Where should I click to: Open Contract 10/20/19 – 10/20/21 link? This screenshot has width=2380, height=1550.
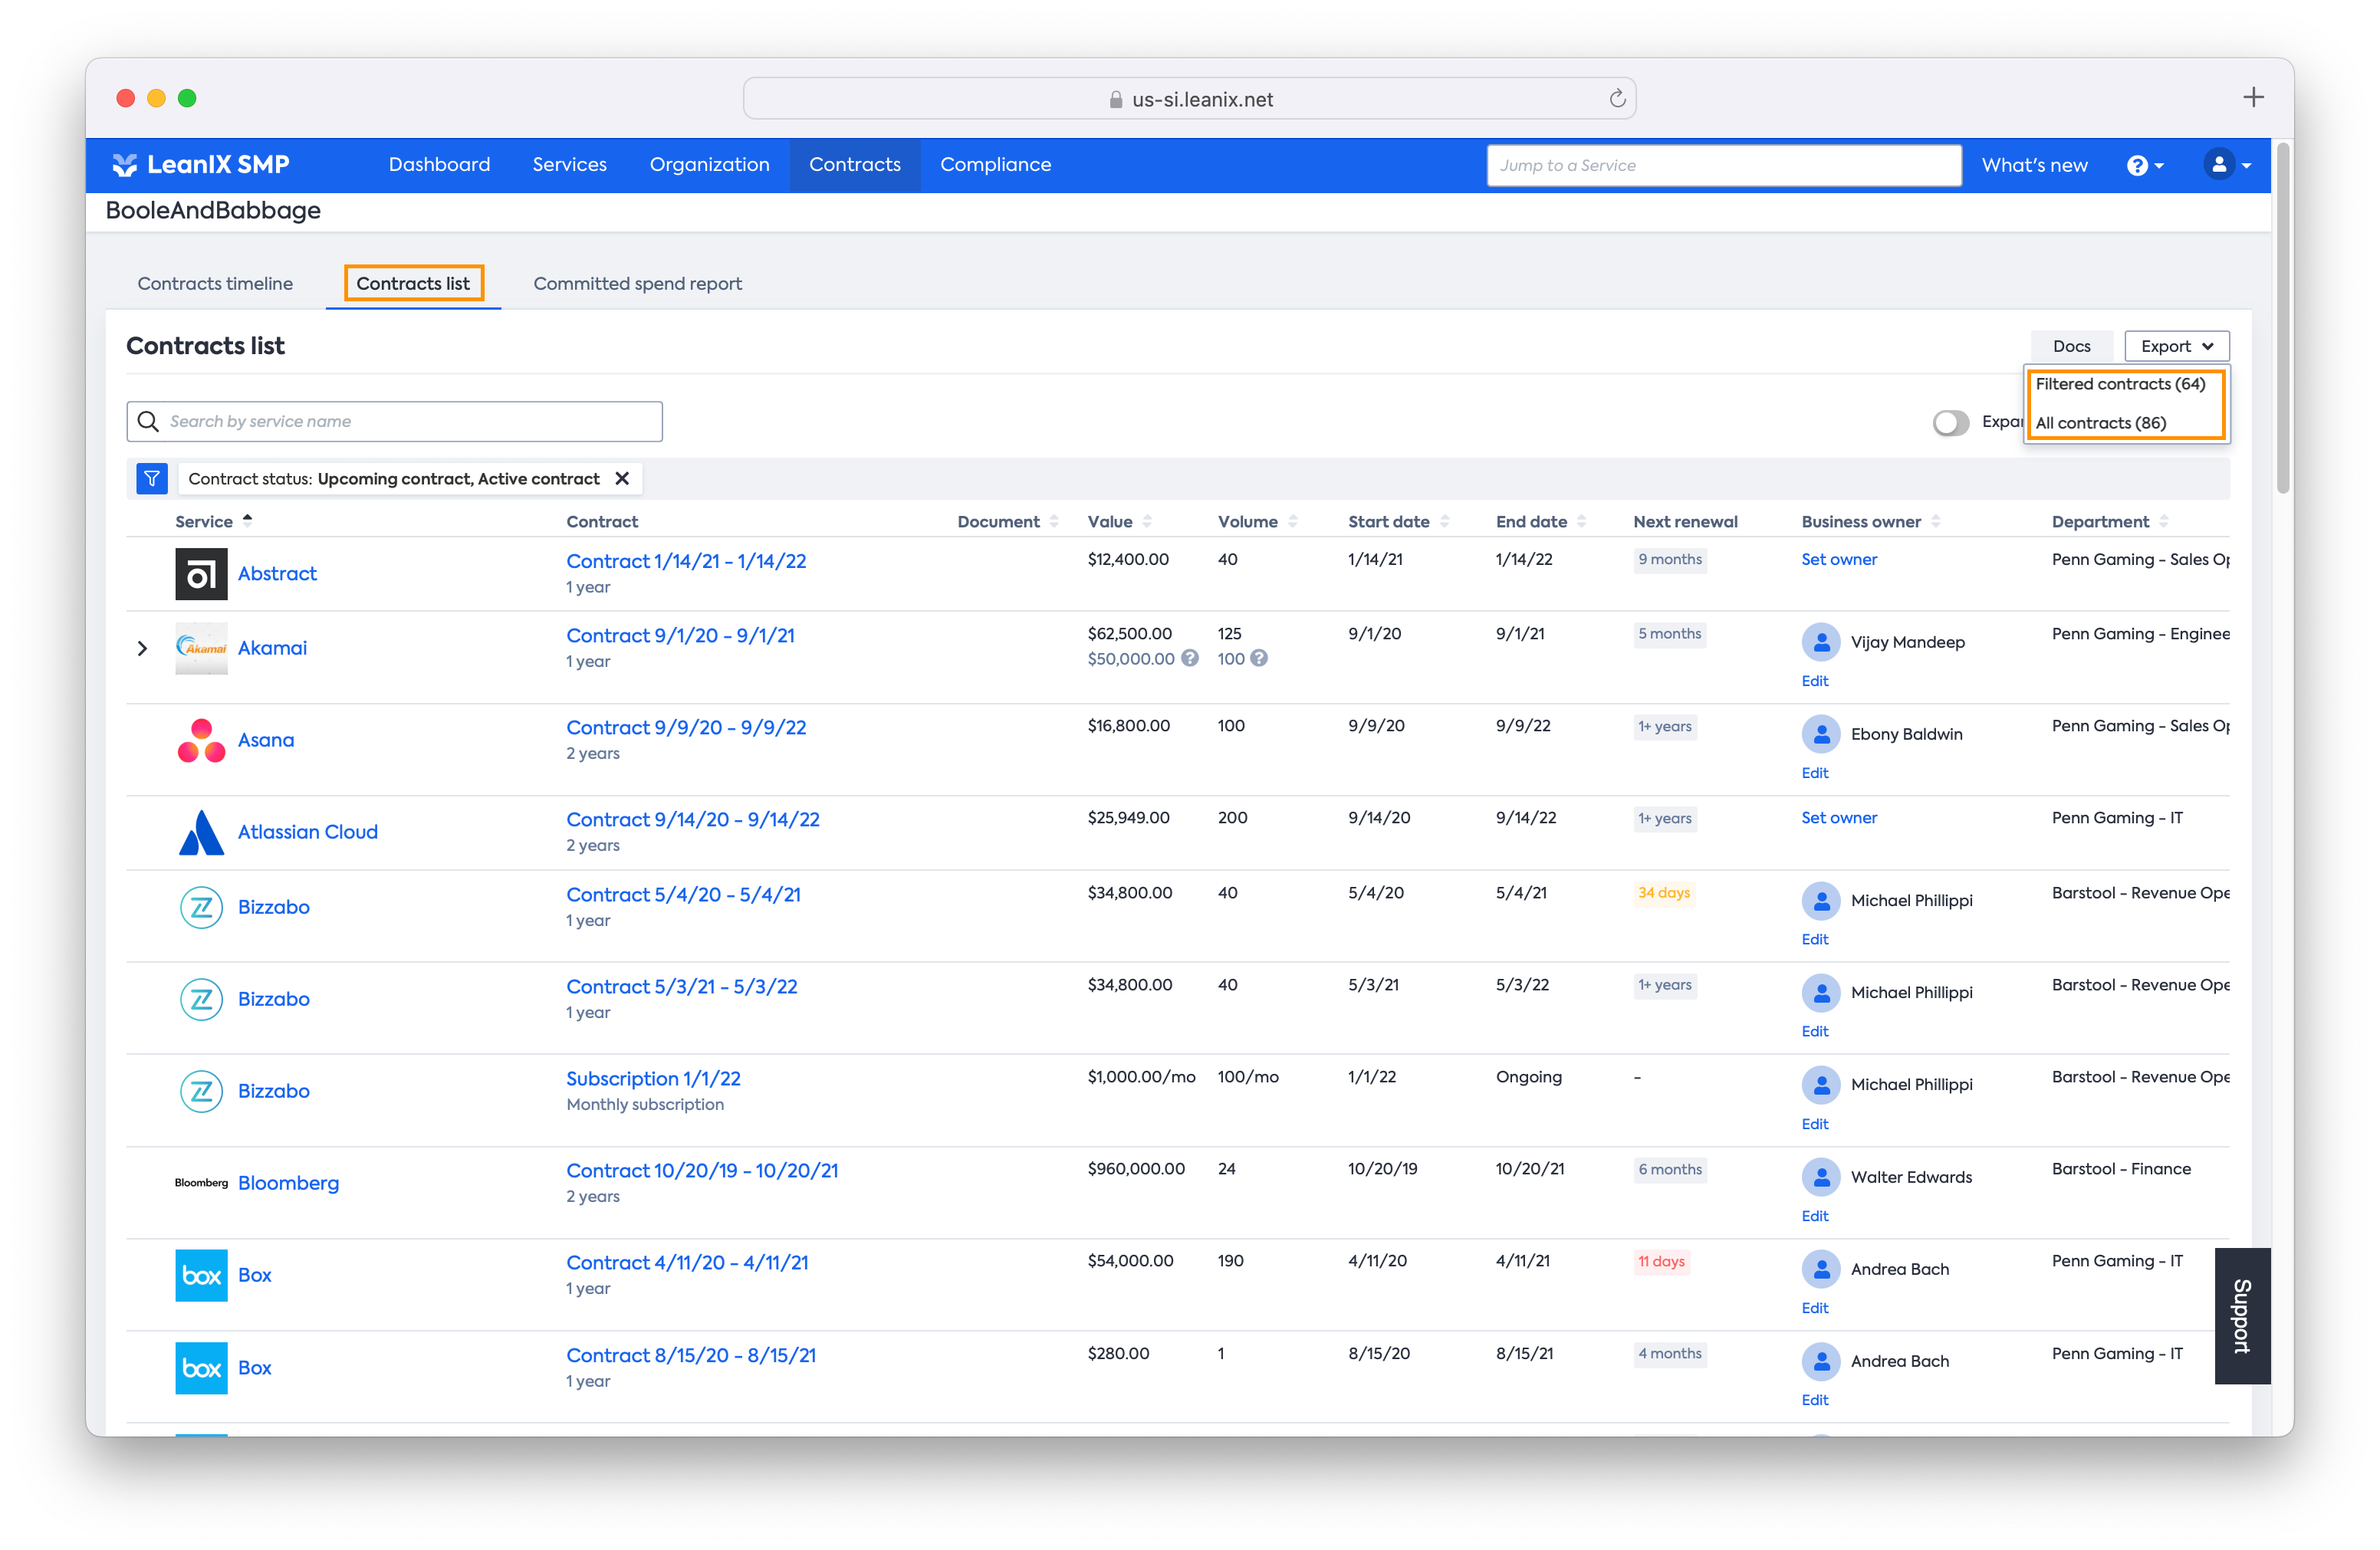pos(702,1170)
